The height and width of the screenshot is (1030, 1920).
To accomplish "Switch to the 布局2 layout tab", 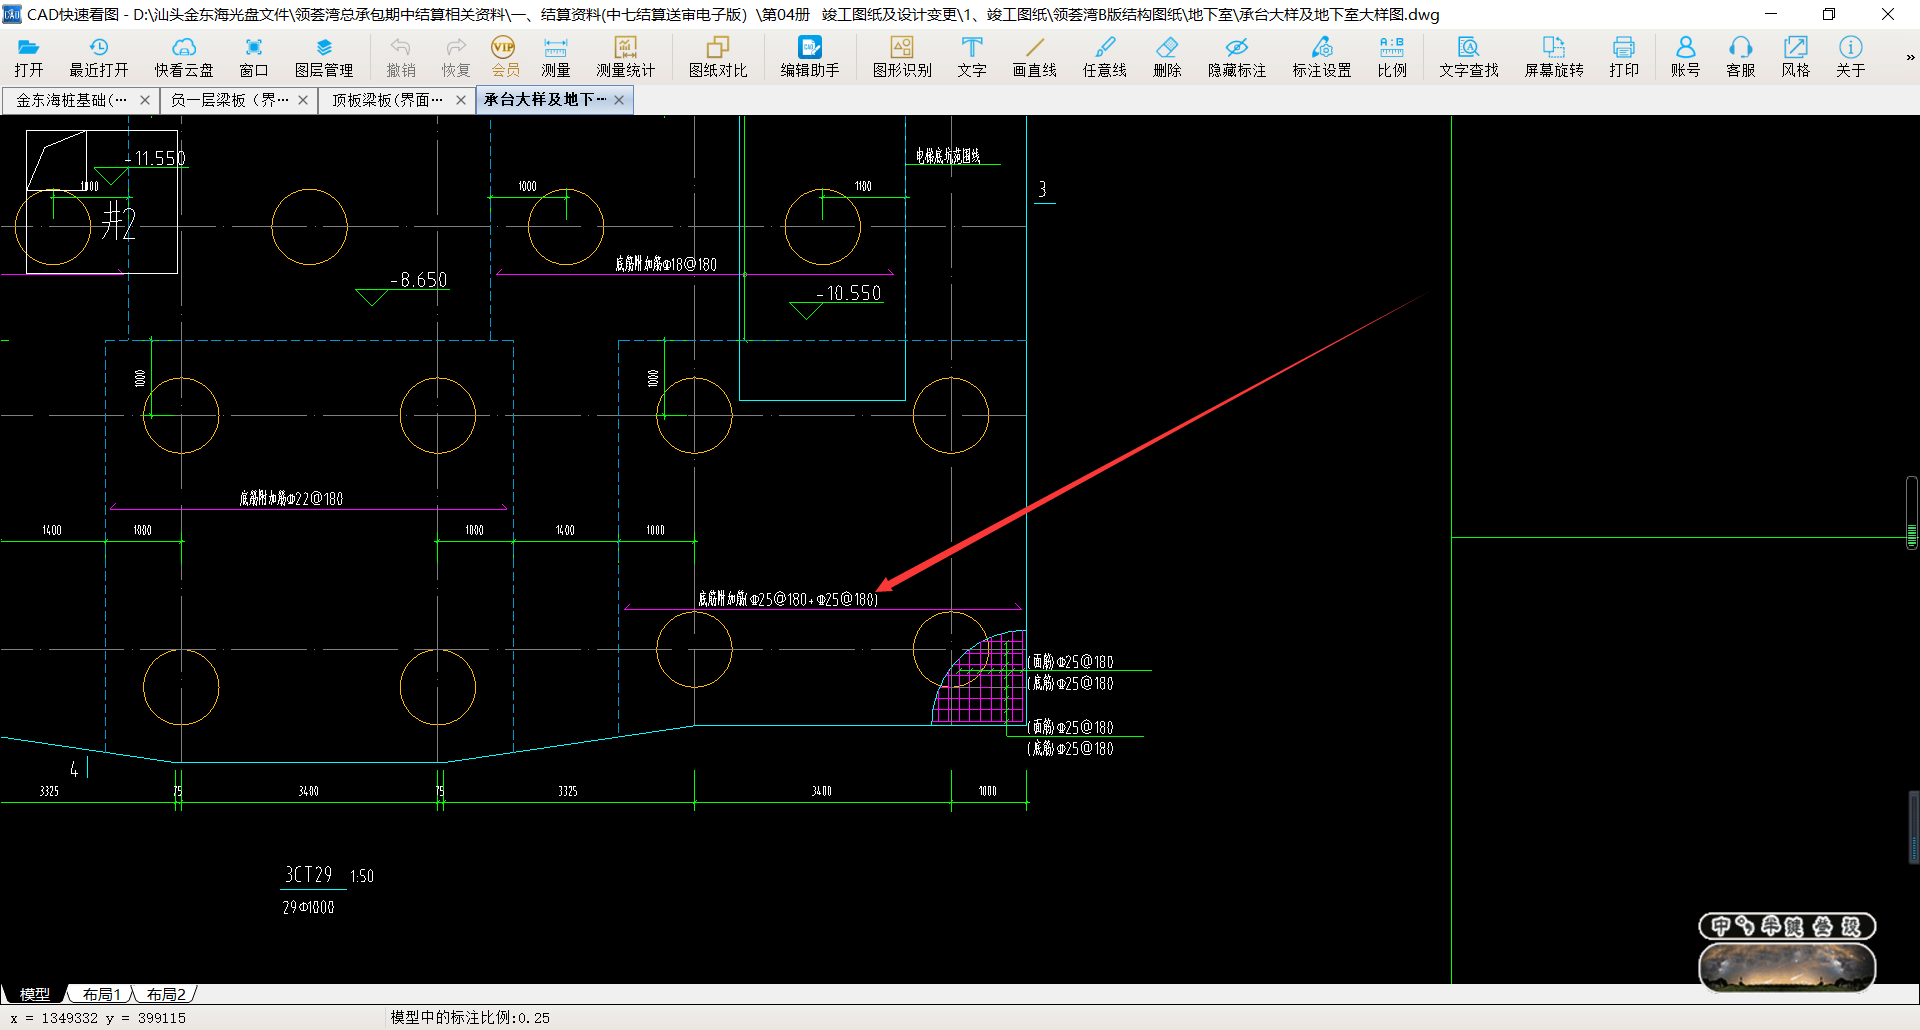I will click(166, 994).
